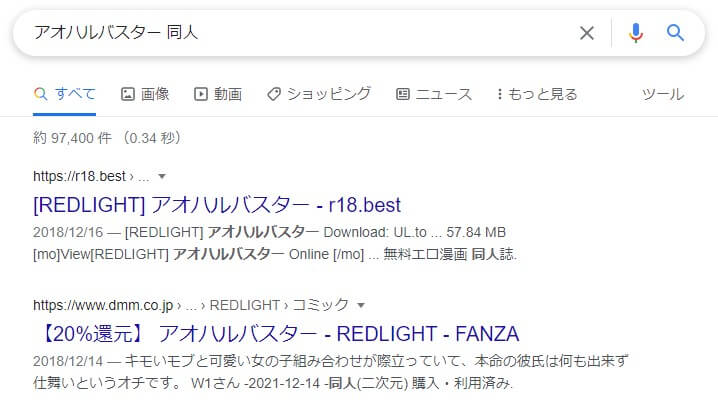Open the r18.best result title link

pos(217,205)
